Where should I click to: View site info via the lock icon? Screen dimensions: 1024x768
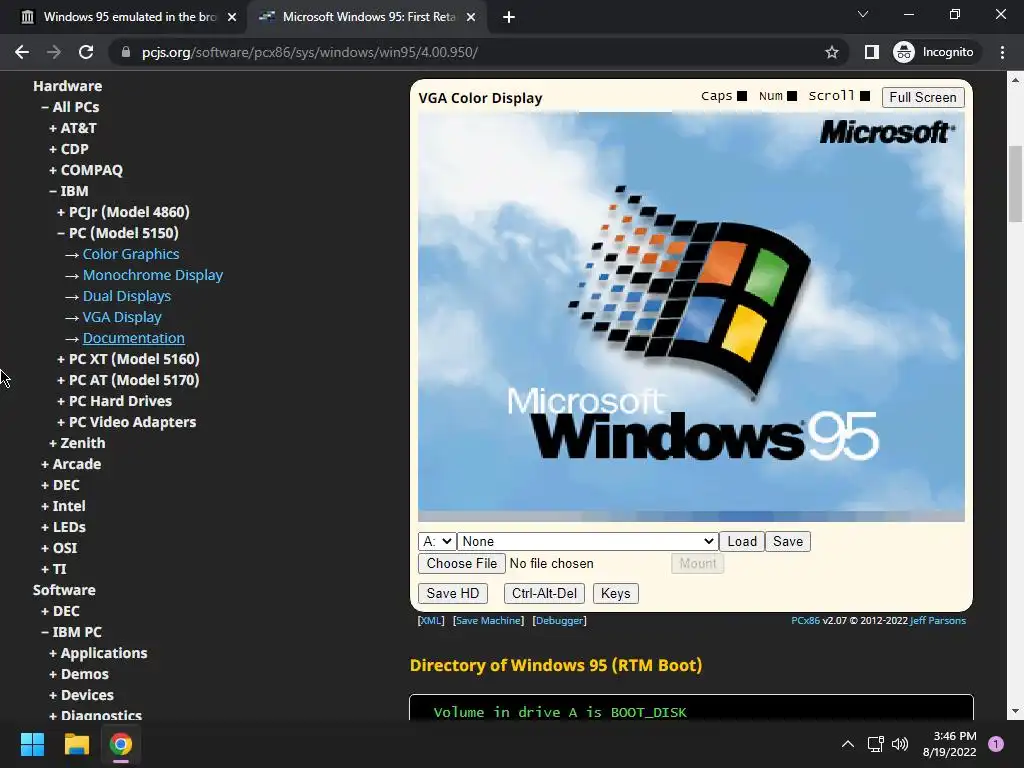[x=125, y=52]
